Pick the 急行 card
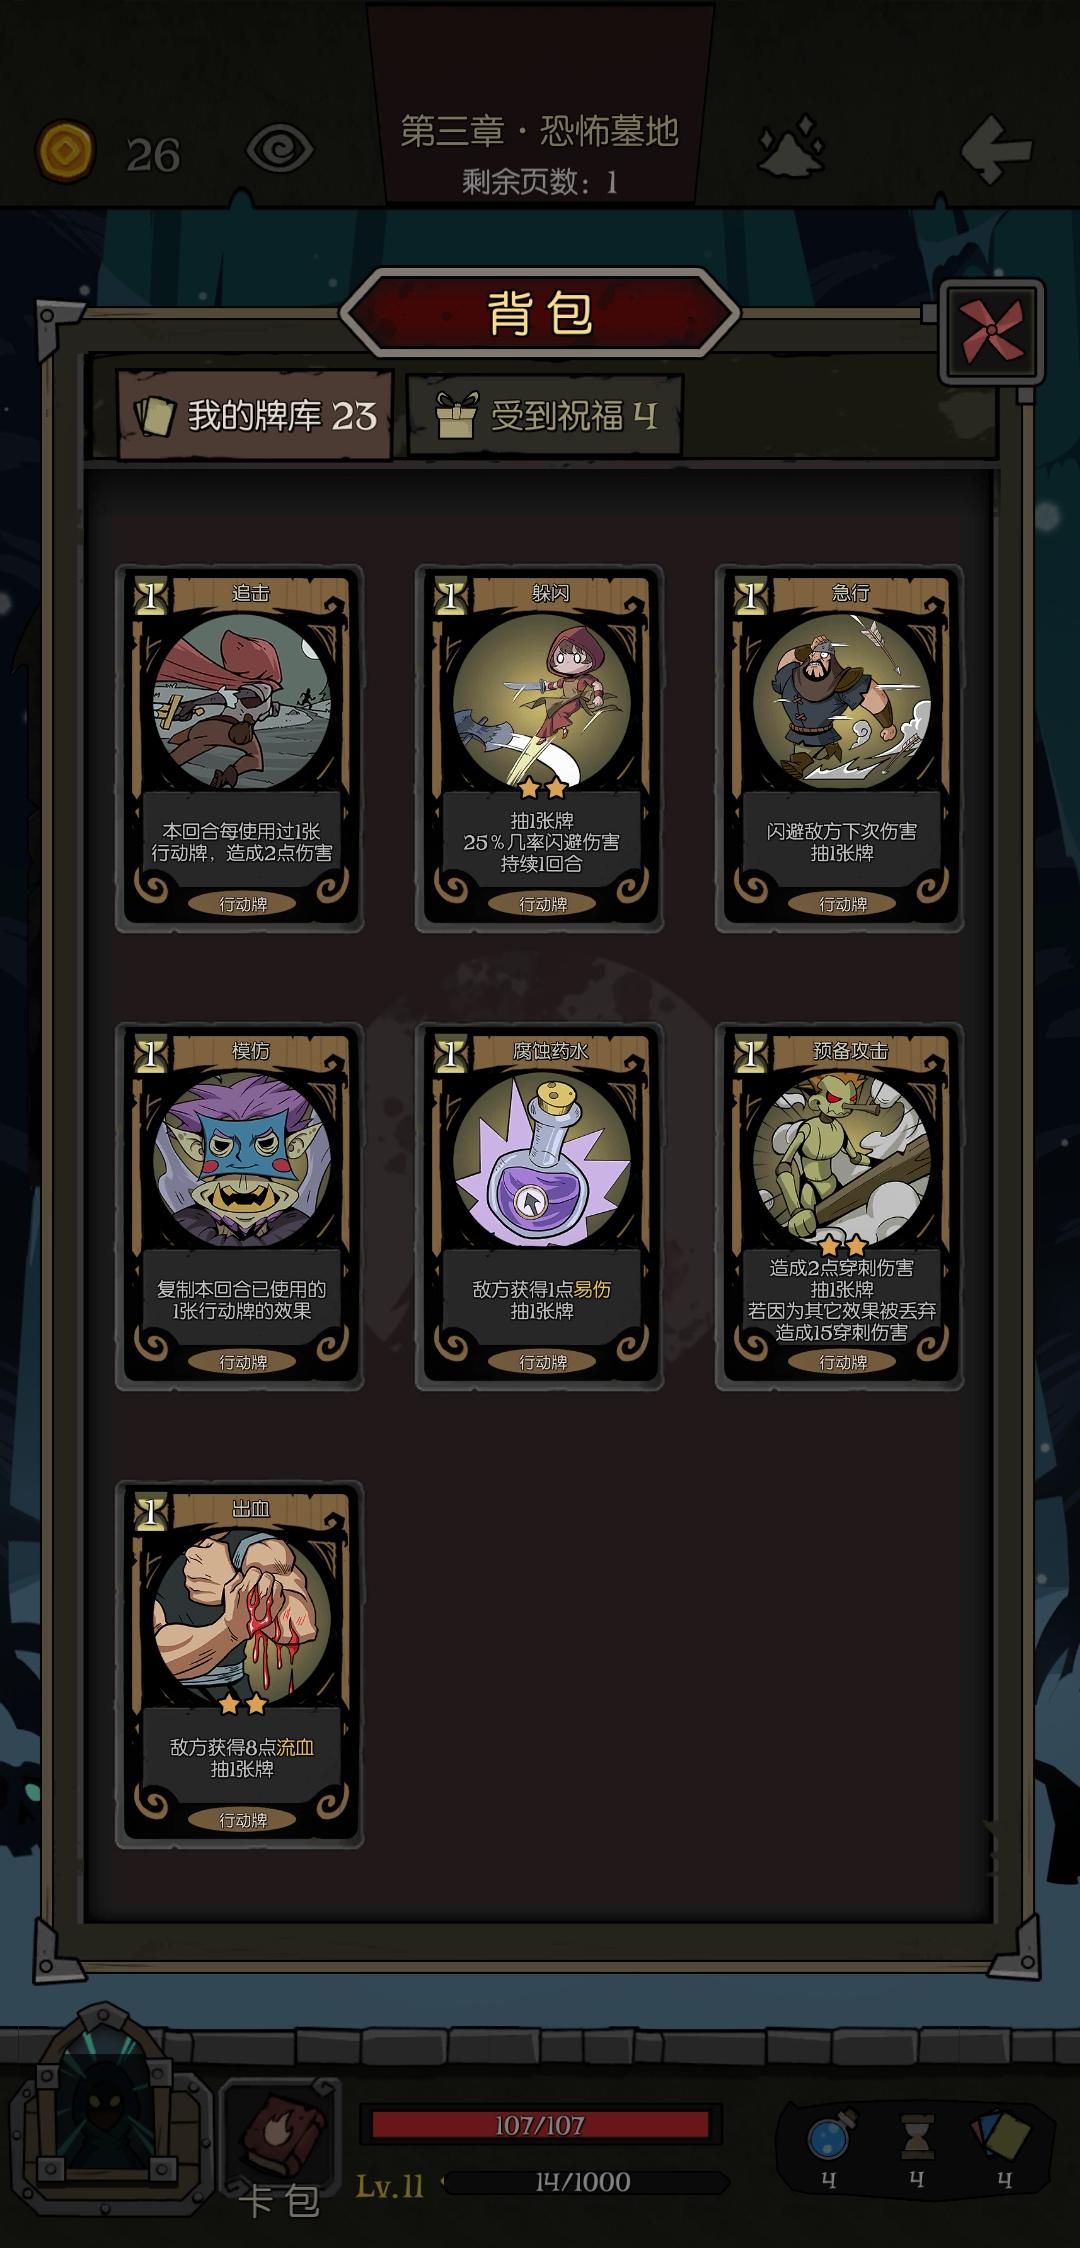Viewport: 1080px width, 2248px height. [x=840, y=749]
